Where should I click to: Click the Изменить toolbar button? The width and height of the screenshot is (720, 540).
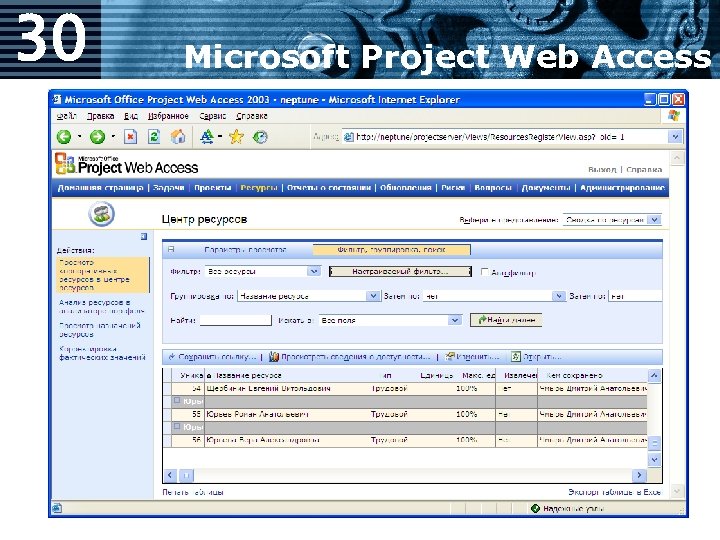tap(472, 357)
